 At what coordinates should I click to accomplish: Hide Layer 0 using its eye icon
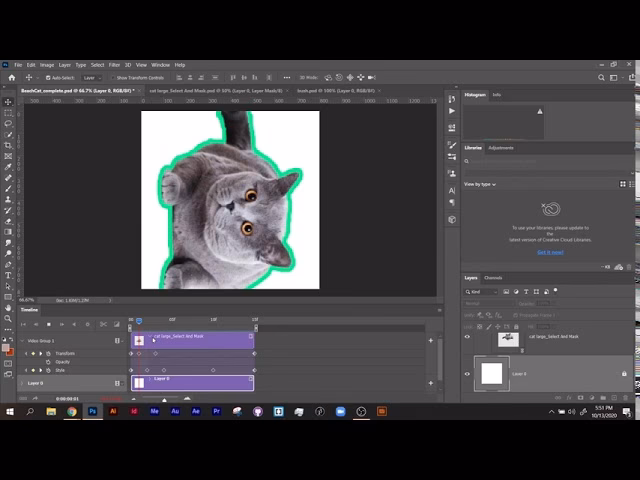point(467,374)
